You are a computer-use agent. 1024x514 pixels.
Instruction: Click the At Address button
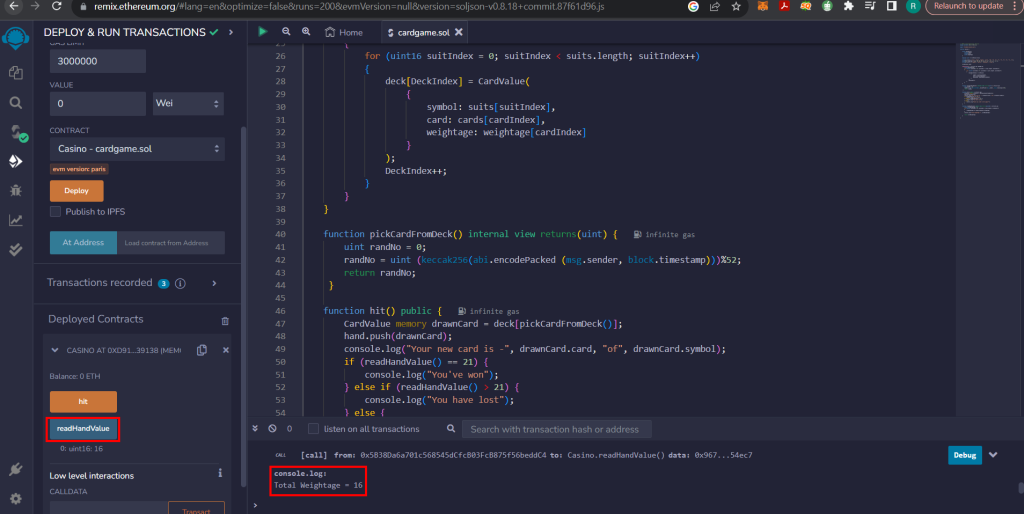click(83, 242)
